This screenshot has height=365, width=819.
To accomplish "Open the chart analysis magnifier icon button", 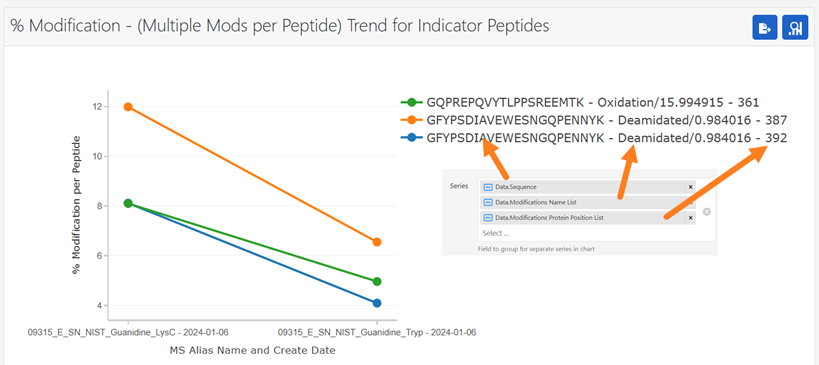I will (795, 27).
